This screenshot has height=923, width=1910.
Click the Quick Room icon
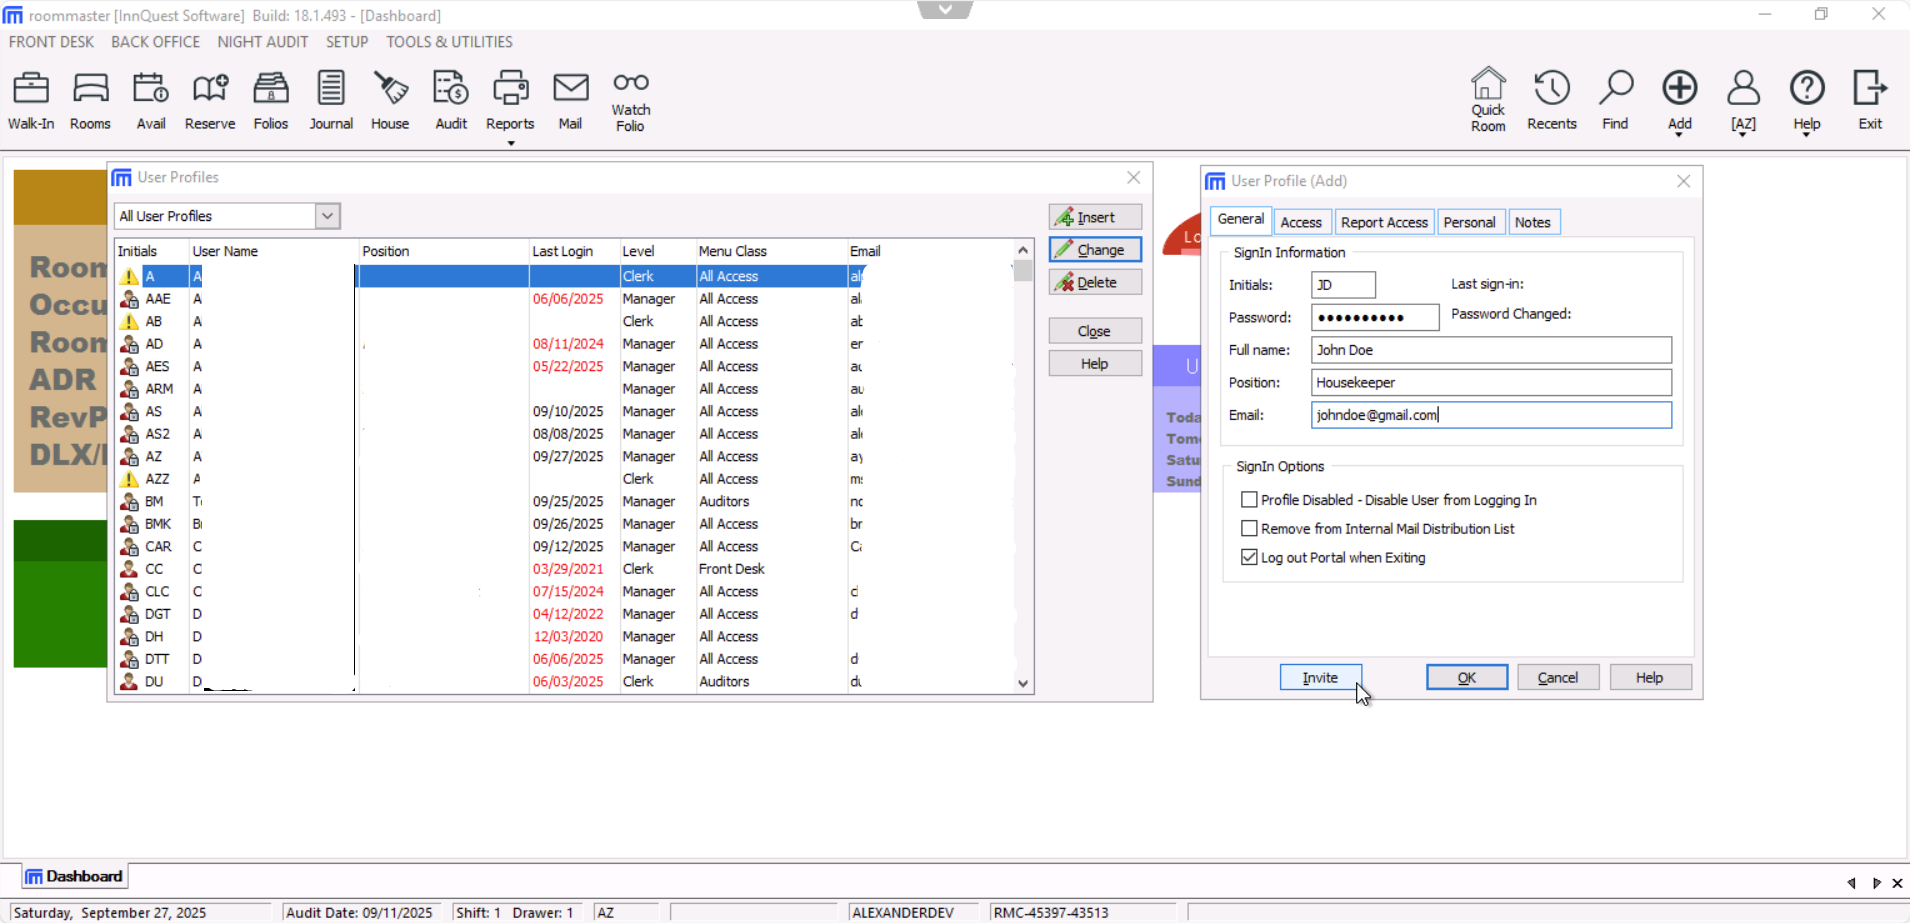[x=1487, y=99]
